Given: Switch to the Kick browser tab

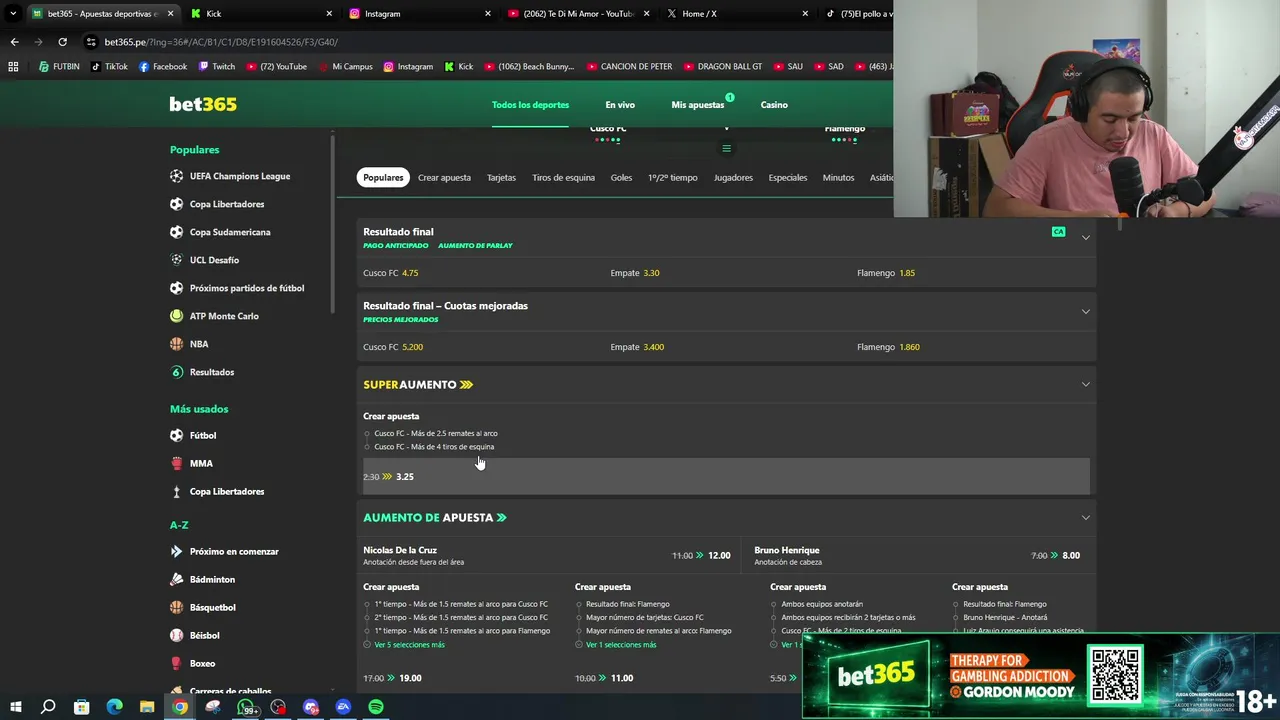Looking at the screenshot, I should 260,14.
